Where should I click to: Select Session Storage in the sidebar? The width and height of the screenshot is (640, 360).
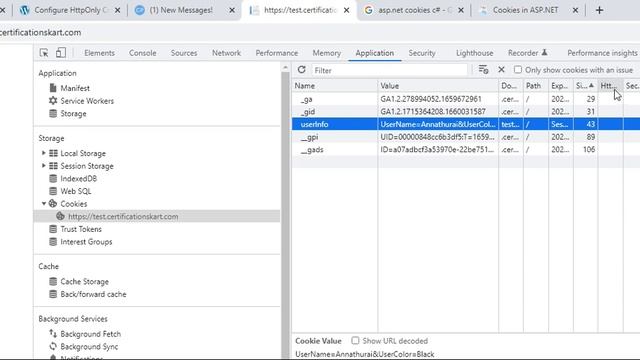(x=87, y=166)
